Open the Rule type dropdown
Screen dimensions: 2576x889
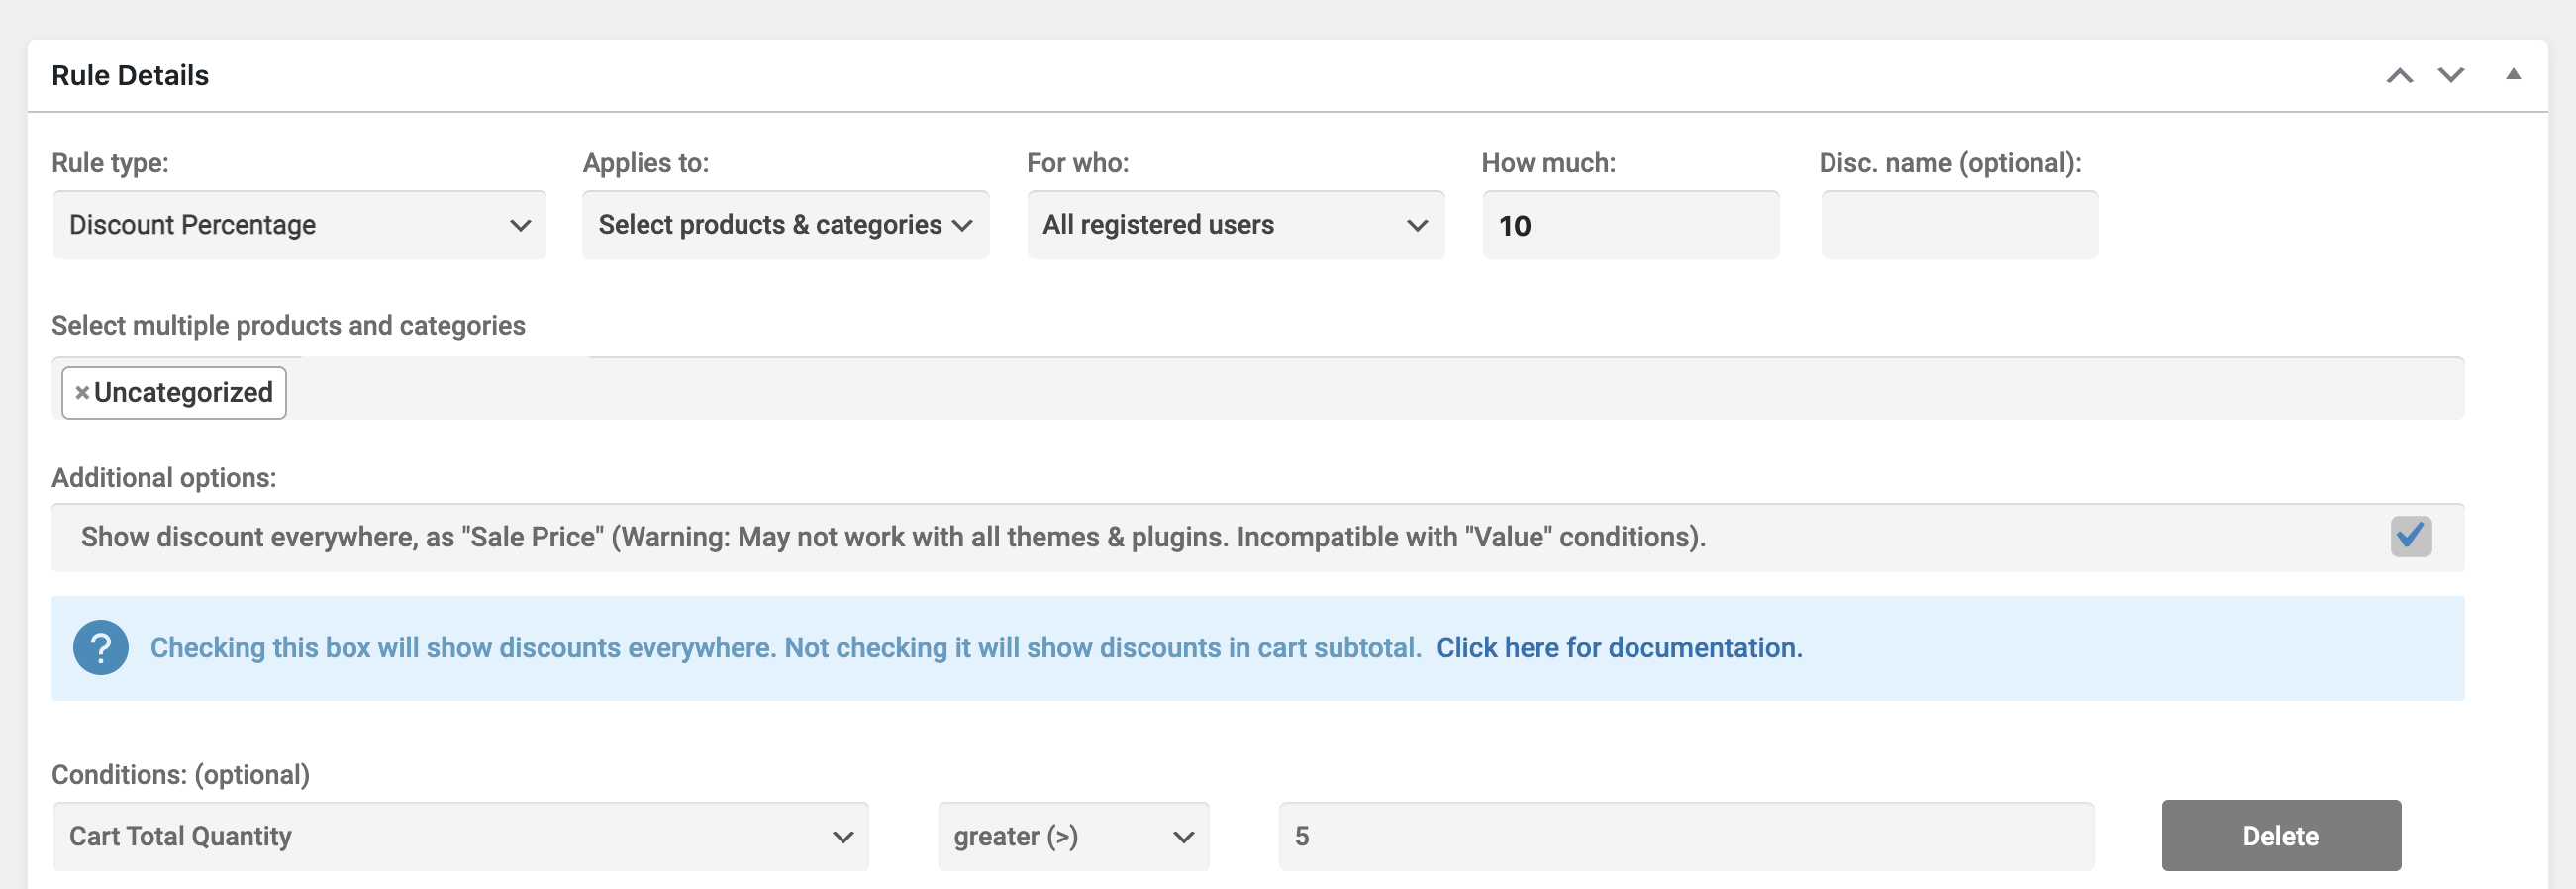(x=299, y=225)
